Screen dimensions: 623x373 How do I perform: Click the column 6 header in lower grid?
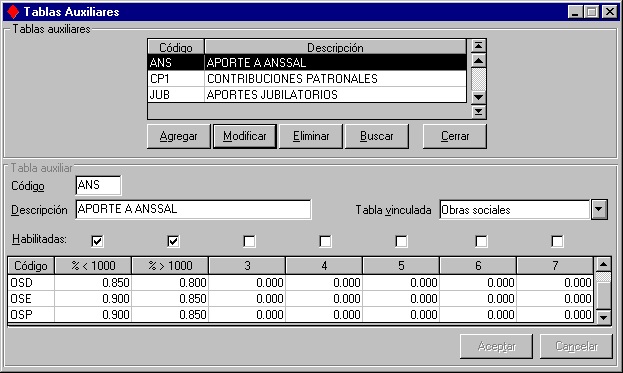point(478,265)
